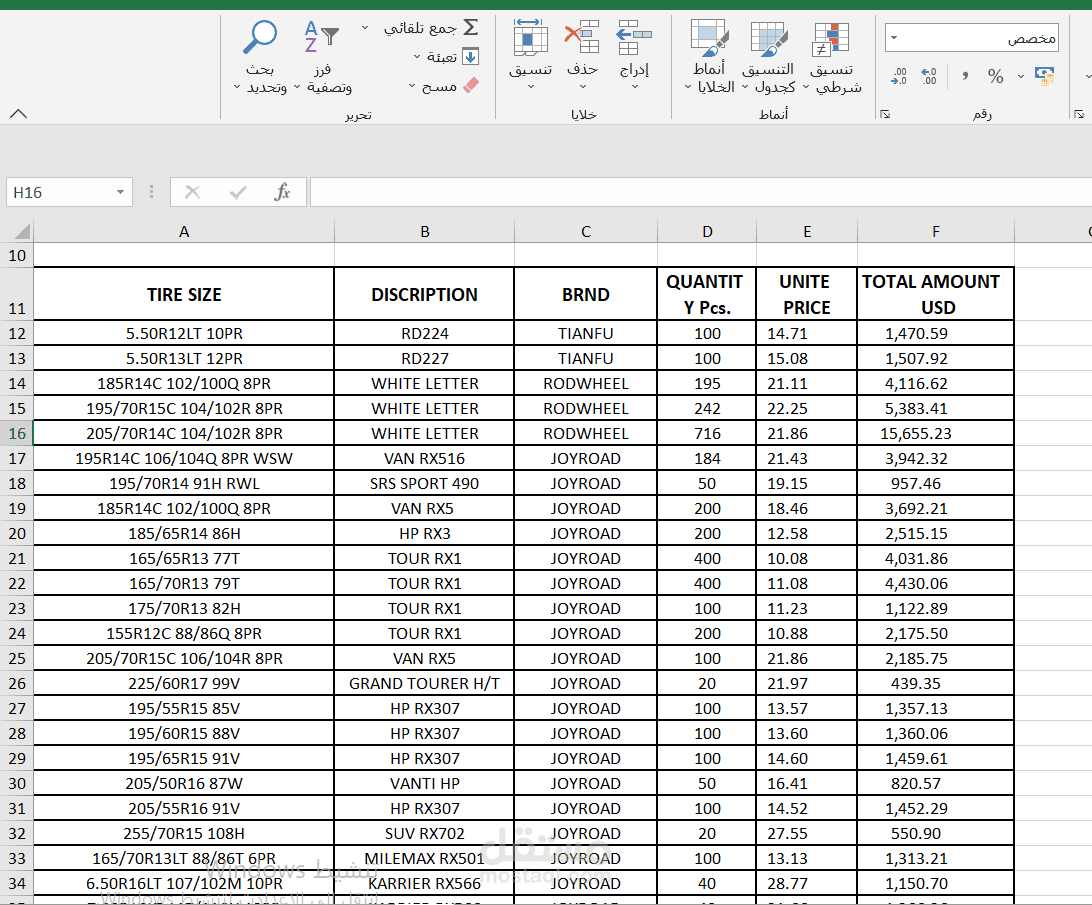Select quantity cell 716
Screen dimensions: 1092x905
click(707, 433)
